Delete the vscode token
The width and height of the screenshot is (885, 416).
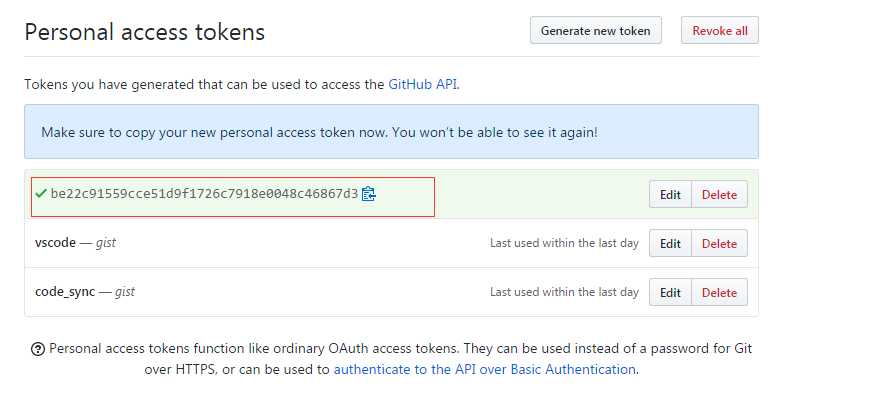click(x=719, y=244)
